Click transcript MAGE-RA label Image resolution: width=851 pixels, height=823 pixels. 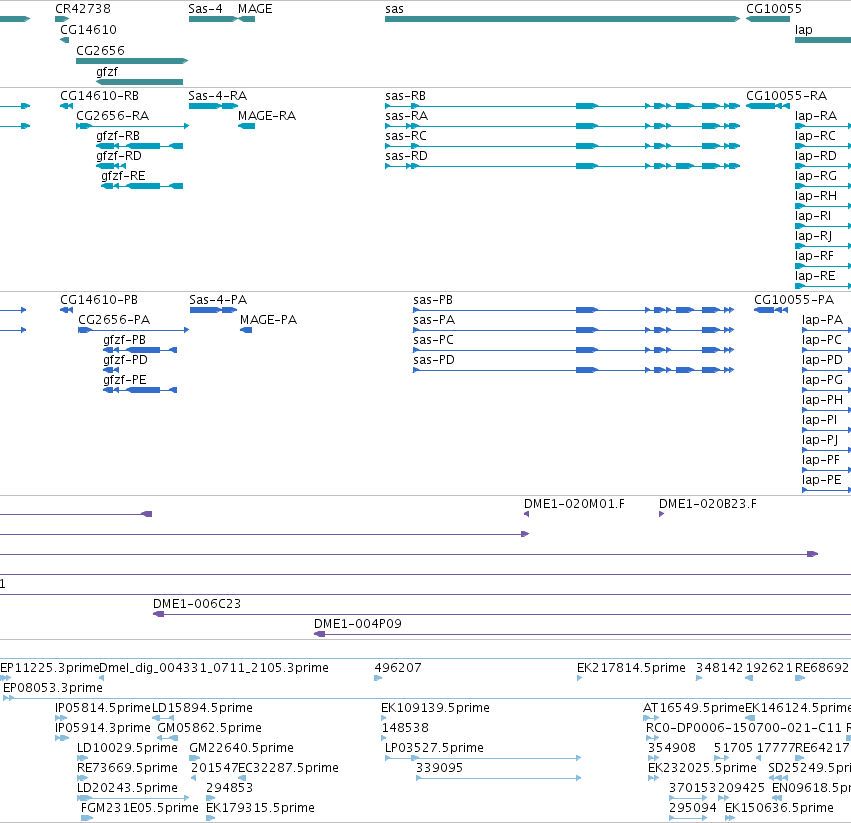[267, 116]
